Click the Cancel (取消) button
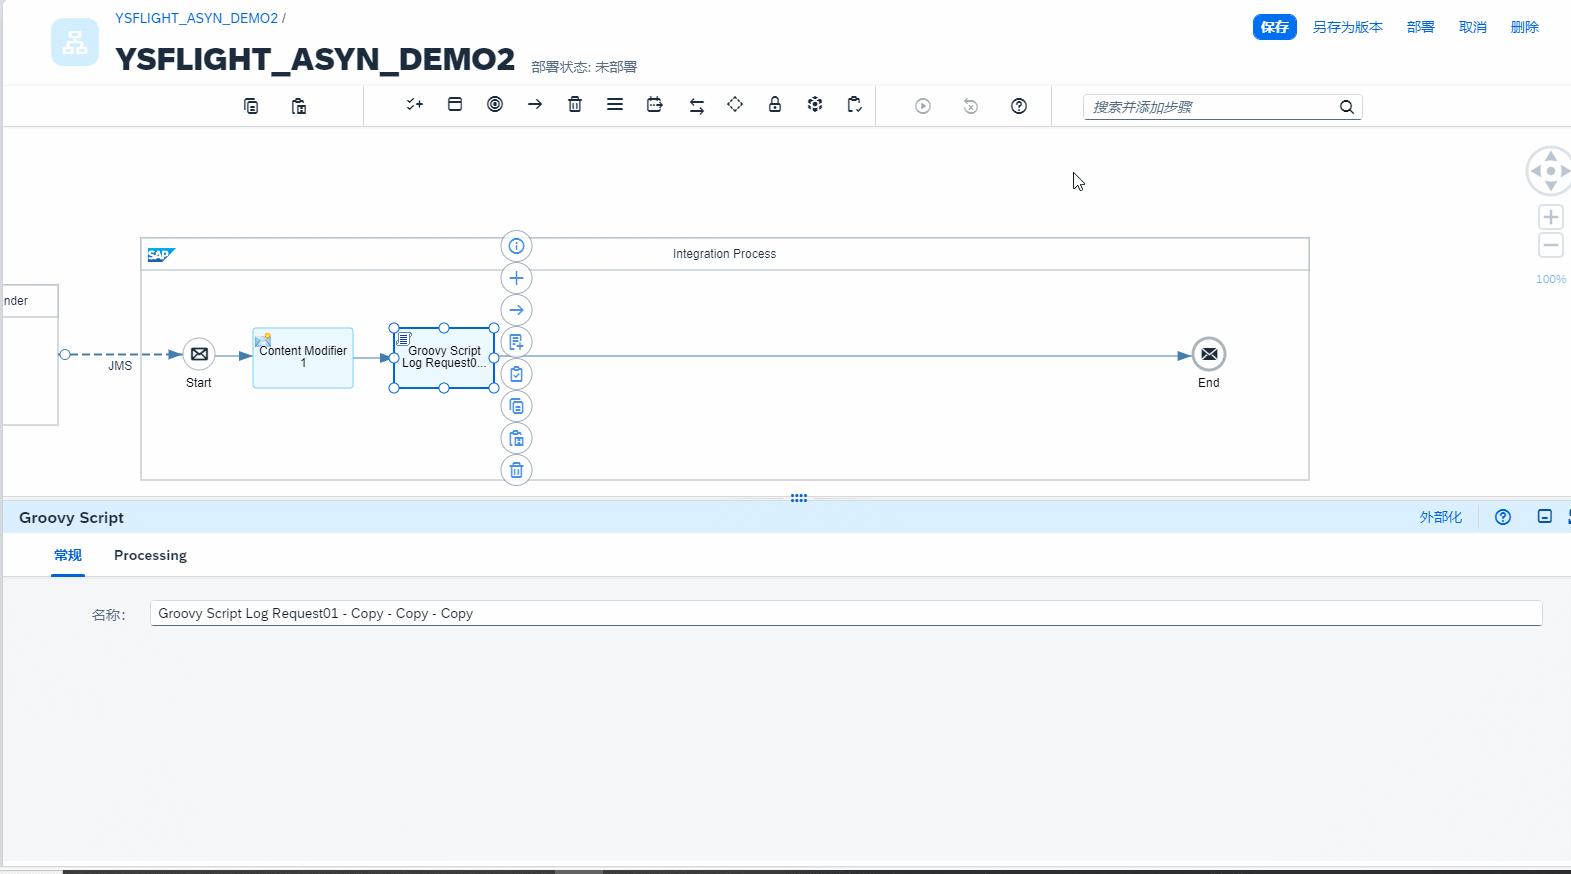Viewport: 1571px width, 874px height. click(x=1473, y=27)
